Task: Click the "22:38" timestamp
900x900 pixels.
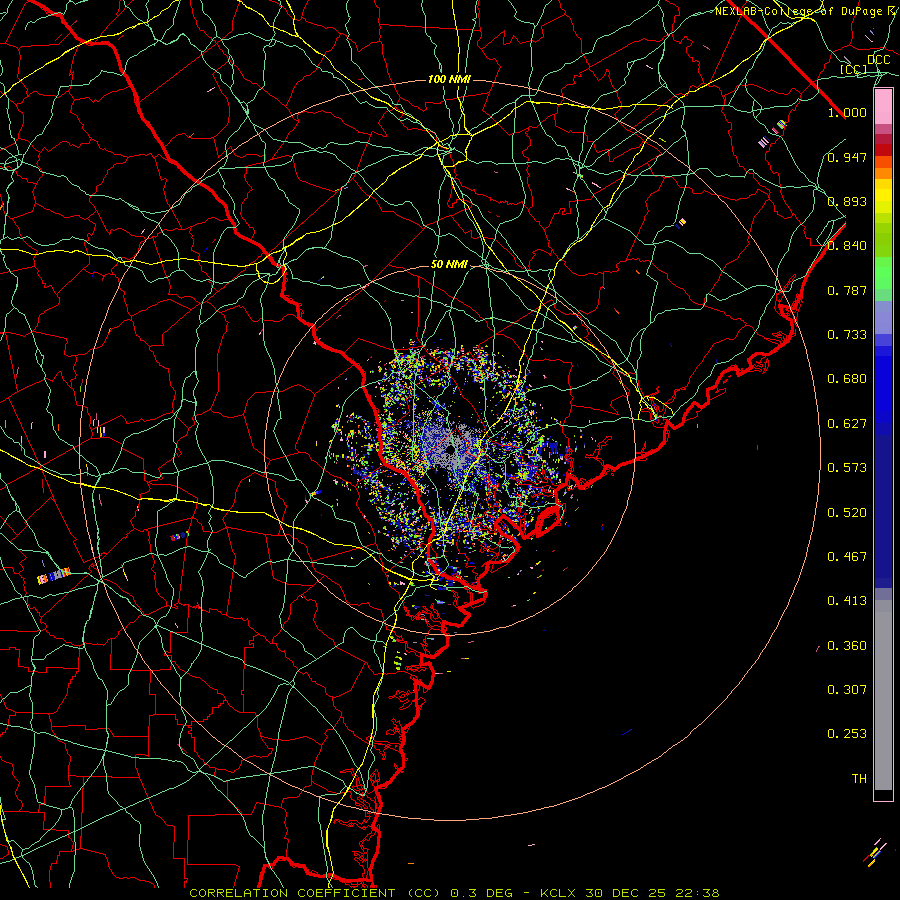Action: (x=697, y=893)
